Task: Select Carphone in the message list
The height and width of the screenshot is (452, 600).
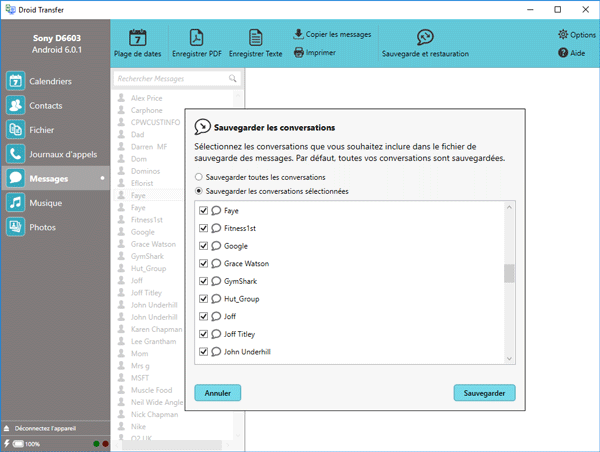Action: coord(147,110)
